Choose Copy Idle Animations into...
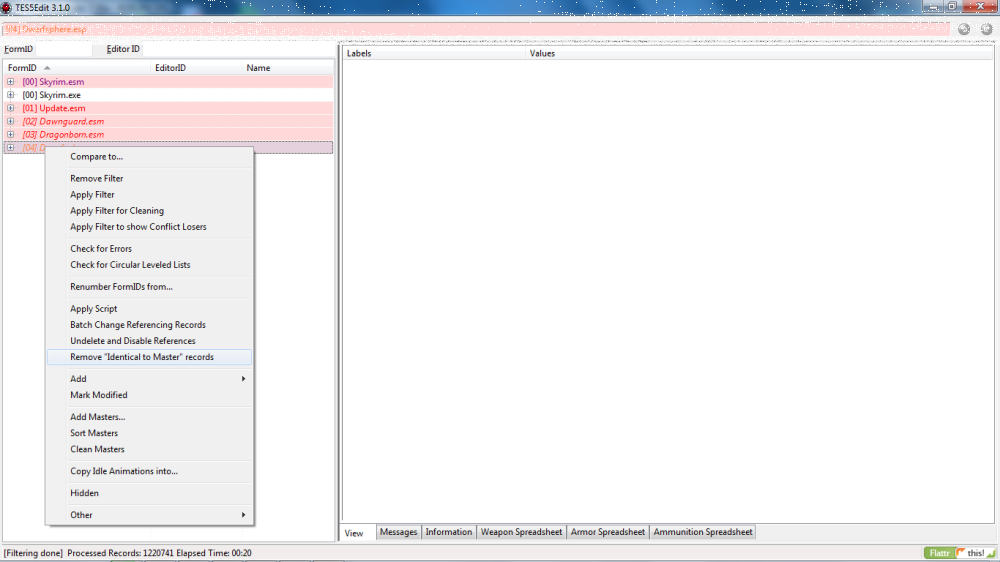The image size is (1000, 562). click(x=149, y=471)
